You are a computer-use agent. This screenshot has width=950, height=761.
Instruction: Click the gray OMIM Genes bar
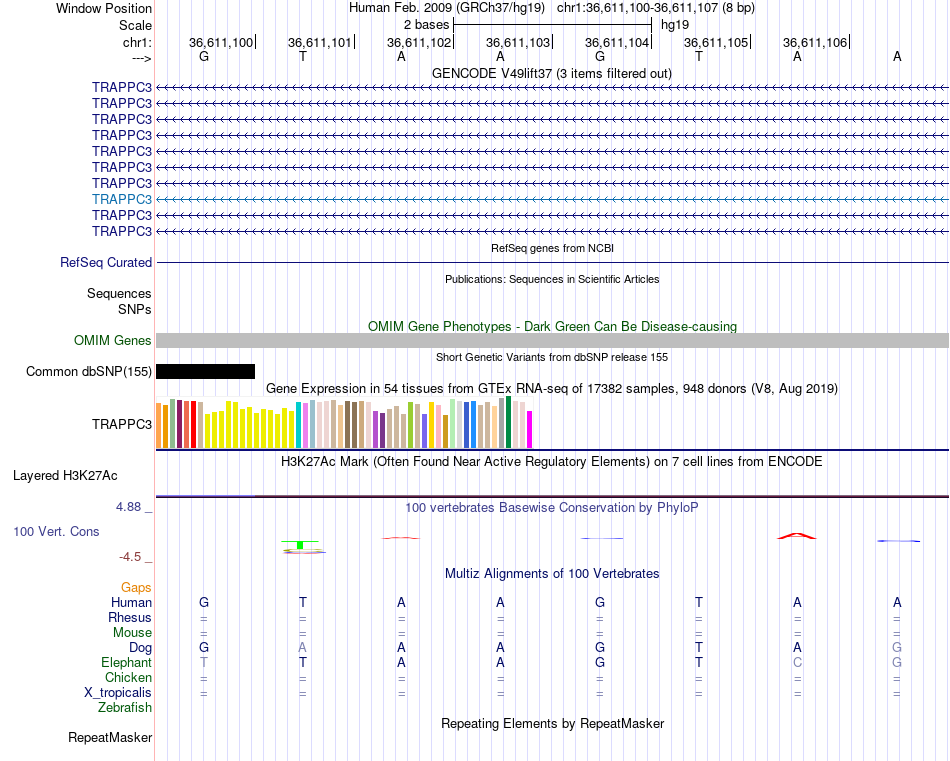point(552,341)
